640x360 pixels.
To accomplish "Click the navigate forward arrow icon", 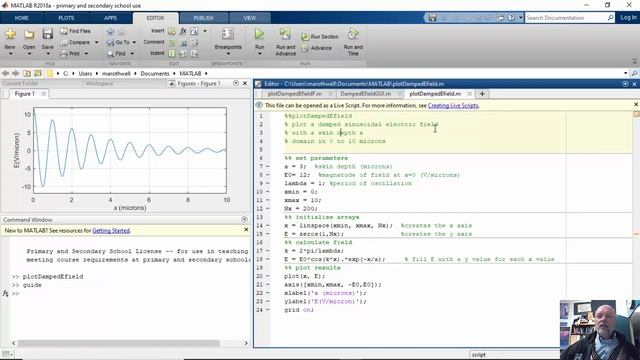I will click(x=16, y=73).
